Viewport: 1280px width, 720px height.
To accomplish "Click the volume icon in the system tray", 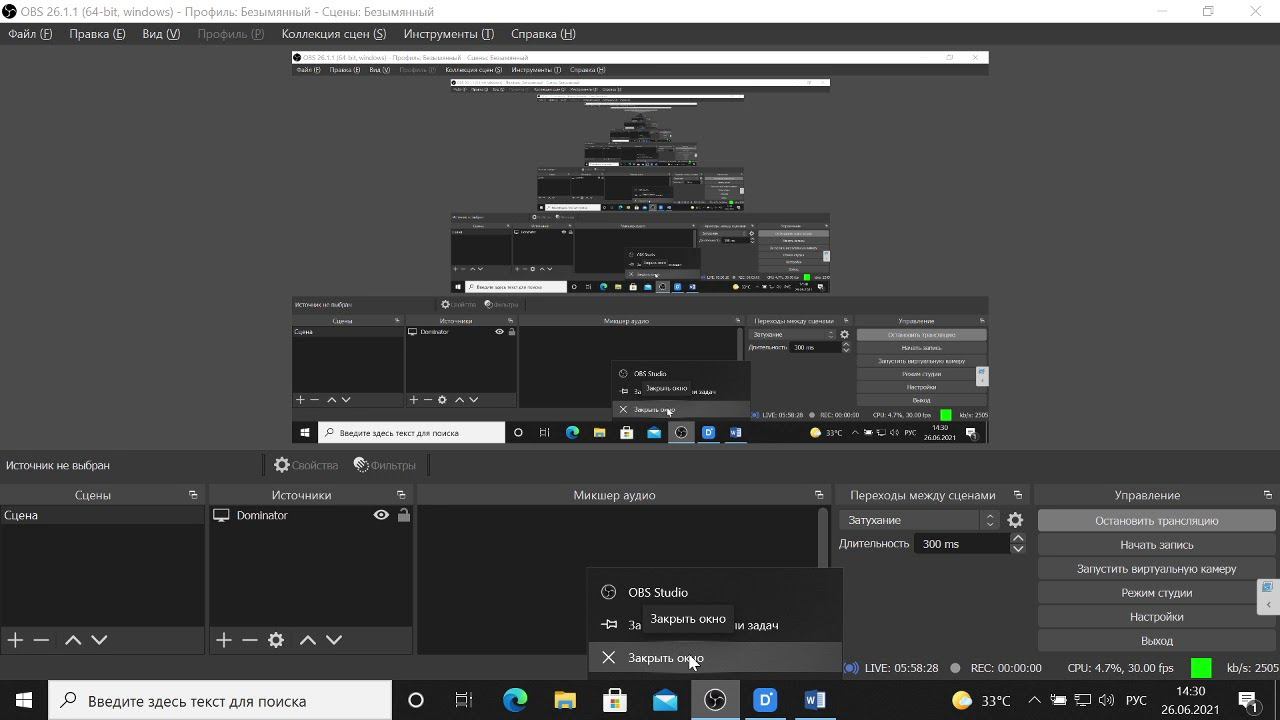I will pyautogui.click(x=1106, y=700).
